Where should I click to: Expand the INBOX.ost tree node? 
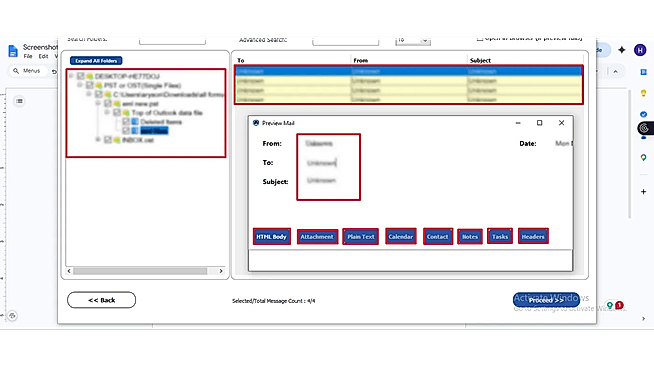(98, 140)
